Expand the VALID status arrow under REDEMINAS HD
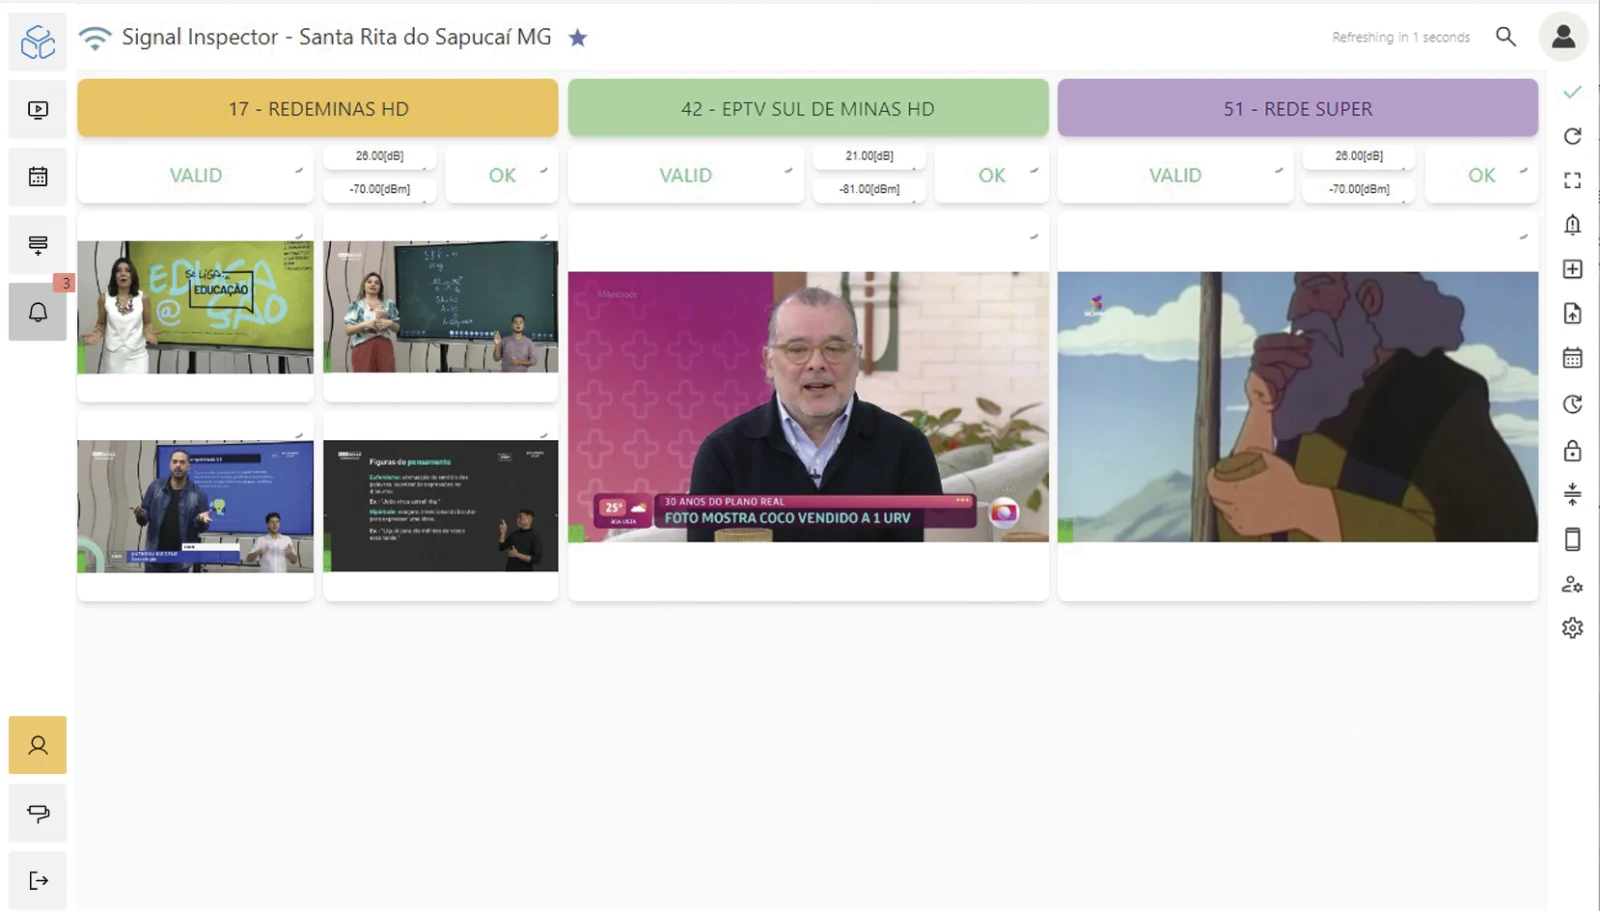This screenshot has width=1600, height=911. (x=298, y=170)
